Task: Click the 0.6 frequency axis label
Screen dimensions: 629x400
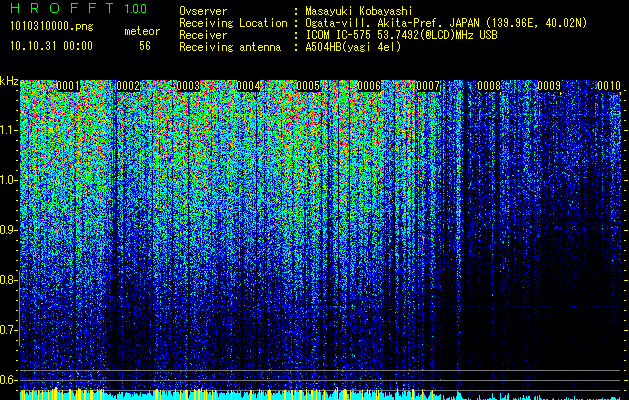Action: pos(9,380)
